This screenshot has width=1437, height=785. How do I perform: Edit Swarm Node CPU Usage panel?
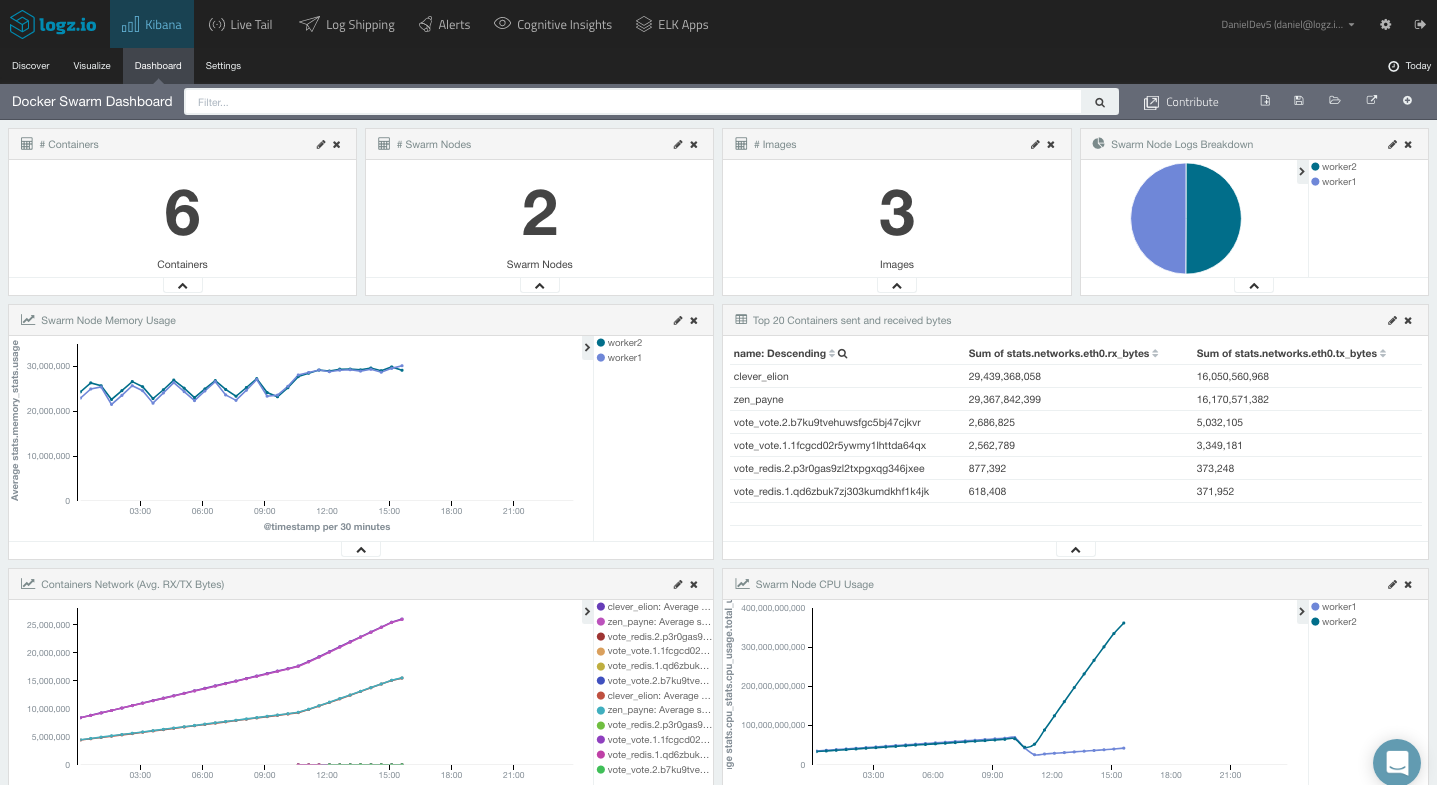point(1392,584)
